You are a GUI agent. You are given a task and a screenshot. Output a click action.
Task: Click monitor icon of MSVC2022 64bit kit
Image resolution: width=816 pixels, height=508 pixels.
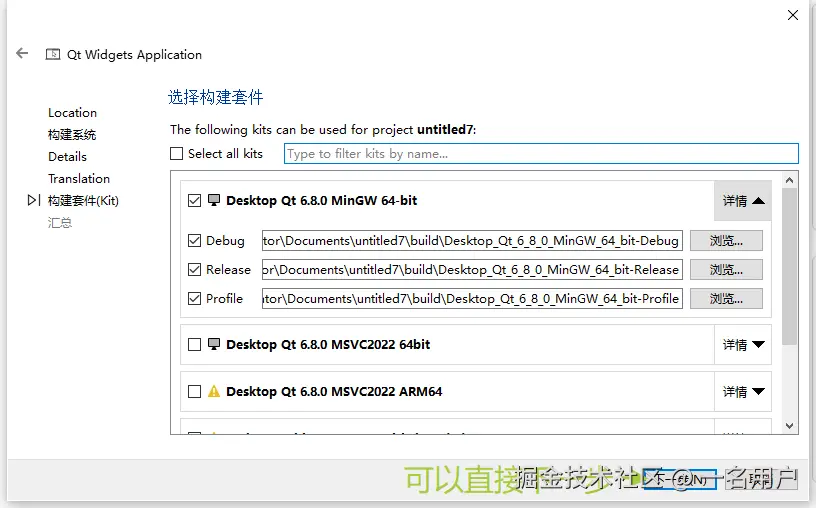pos(214,344)
